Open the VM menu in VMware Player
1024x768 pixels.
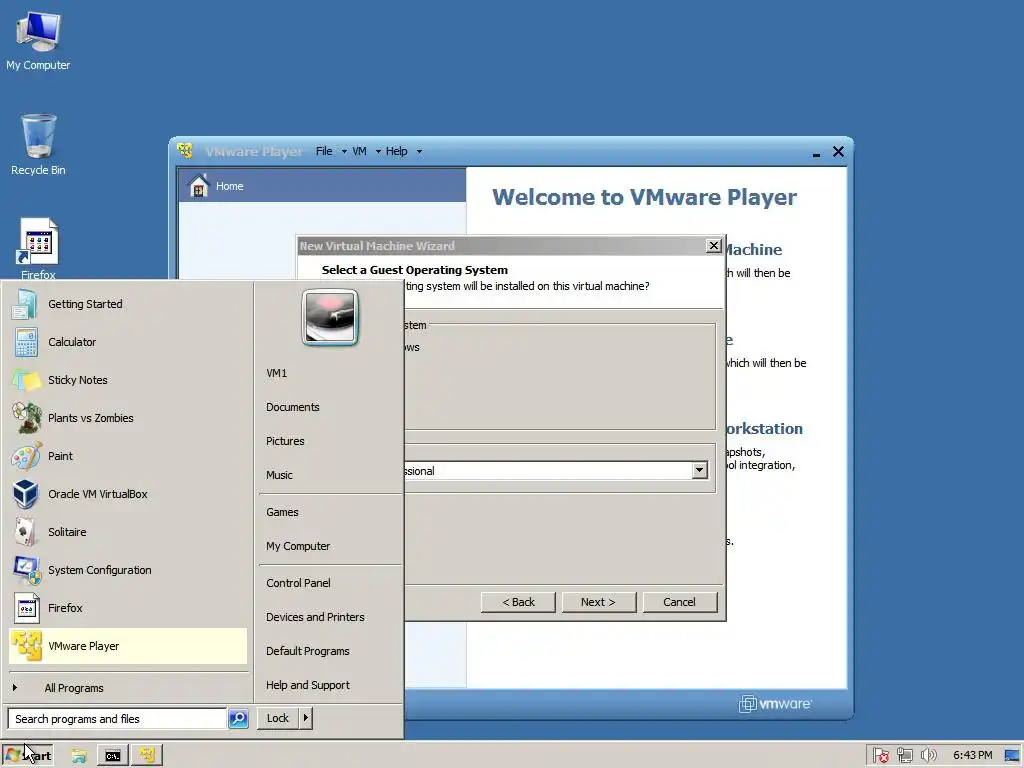click(x=359, y=152)
